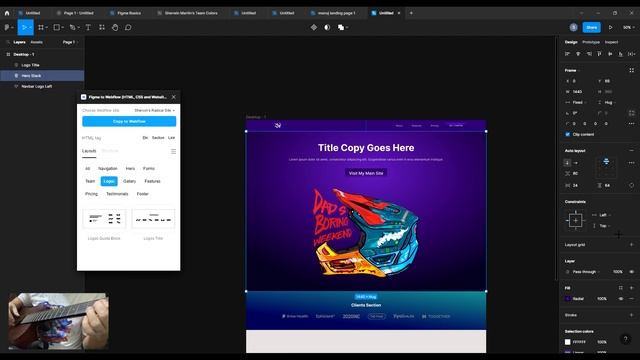Toggle Fill Radial visibility eye icon
This screenshot has height=360, width=640.
tap(621, 299)
